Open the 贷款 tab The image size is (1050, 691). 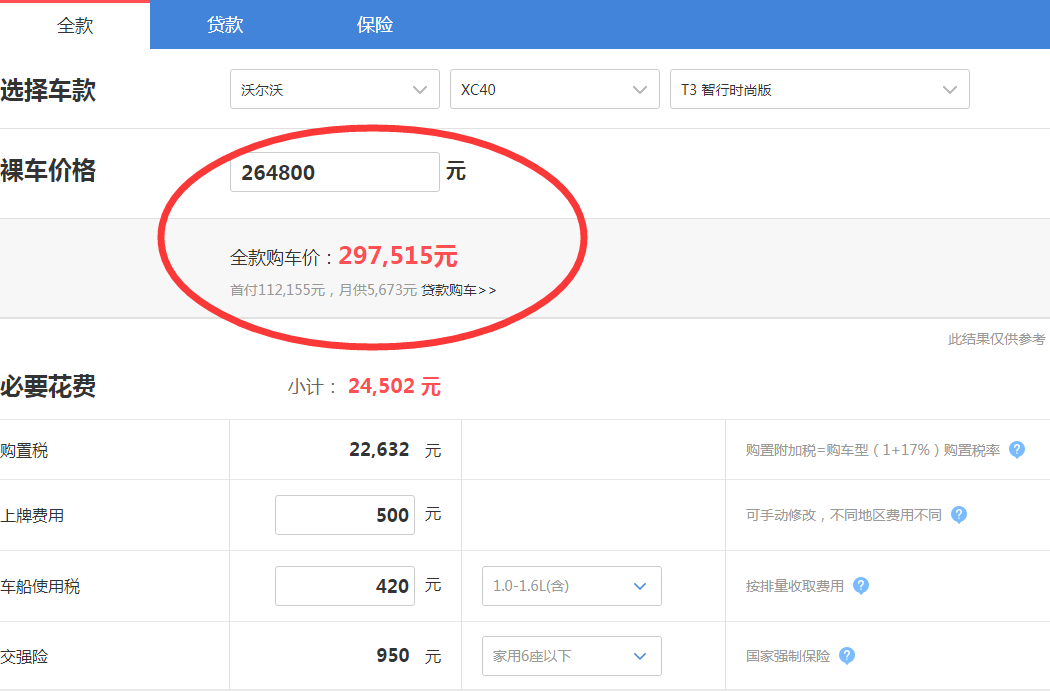pos(225,25)
